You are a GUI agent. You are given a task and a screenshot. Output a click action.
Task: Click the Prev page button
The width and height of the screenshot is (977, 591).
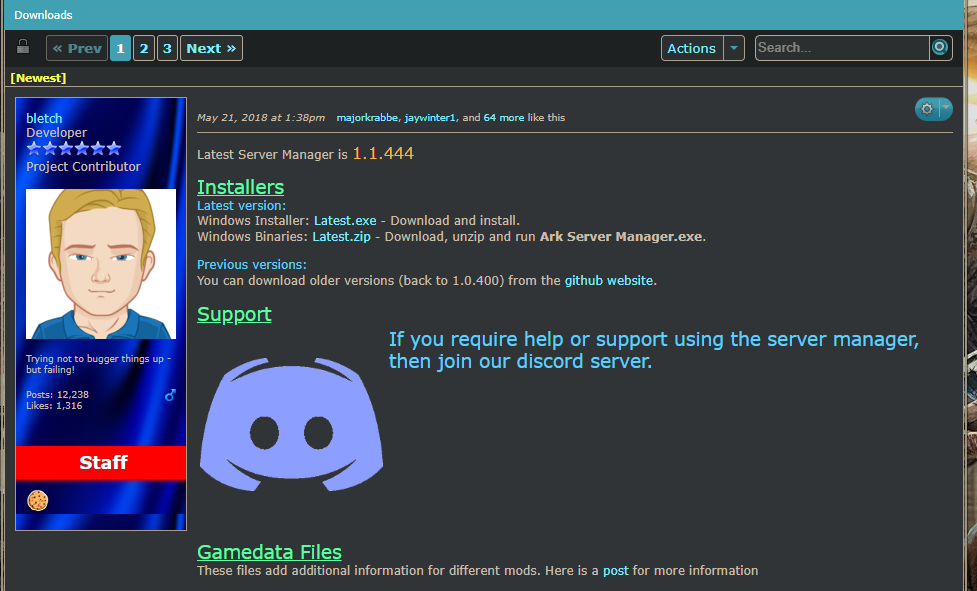pos(77,48)
